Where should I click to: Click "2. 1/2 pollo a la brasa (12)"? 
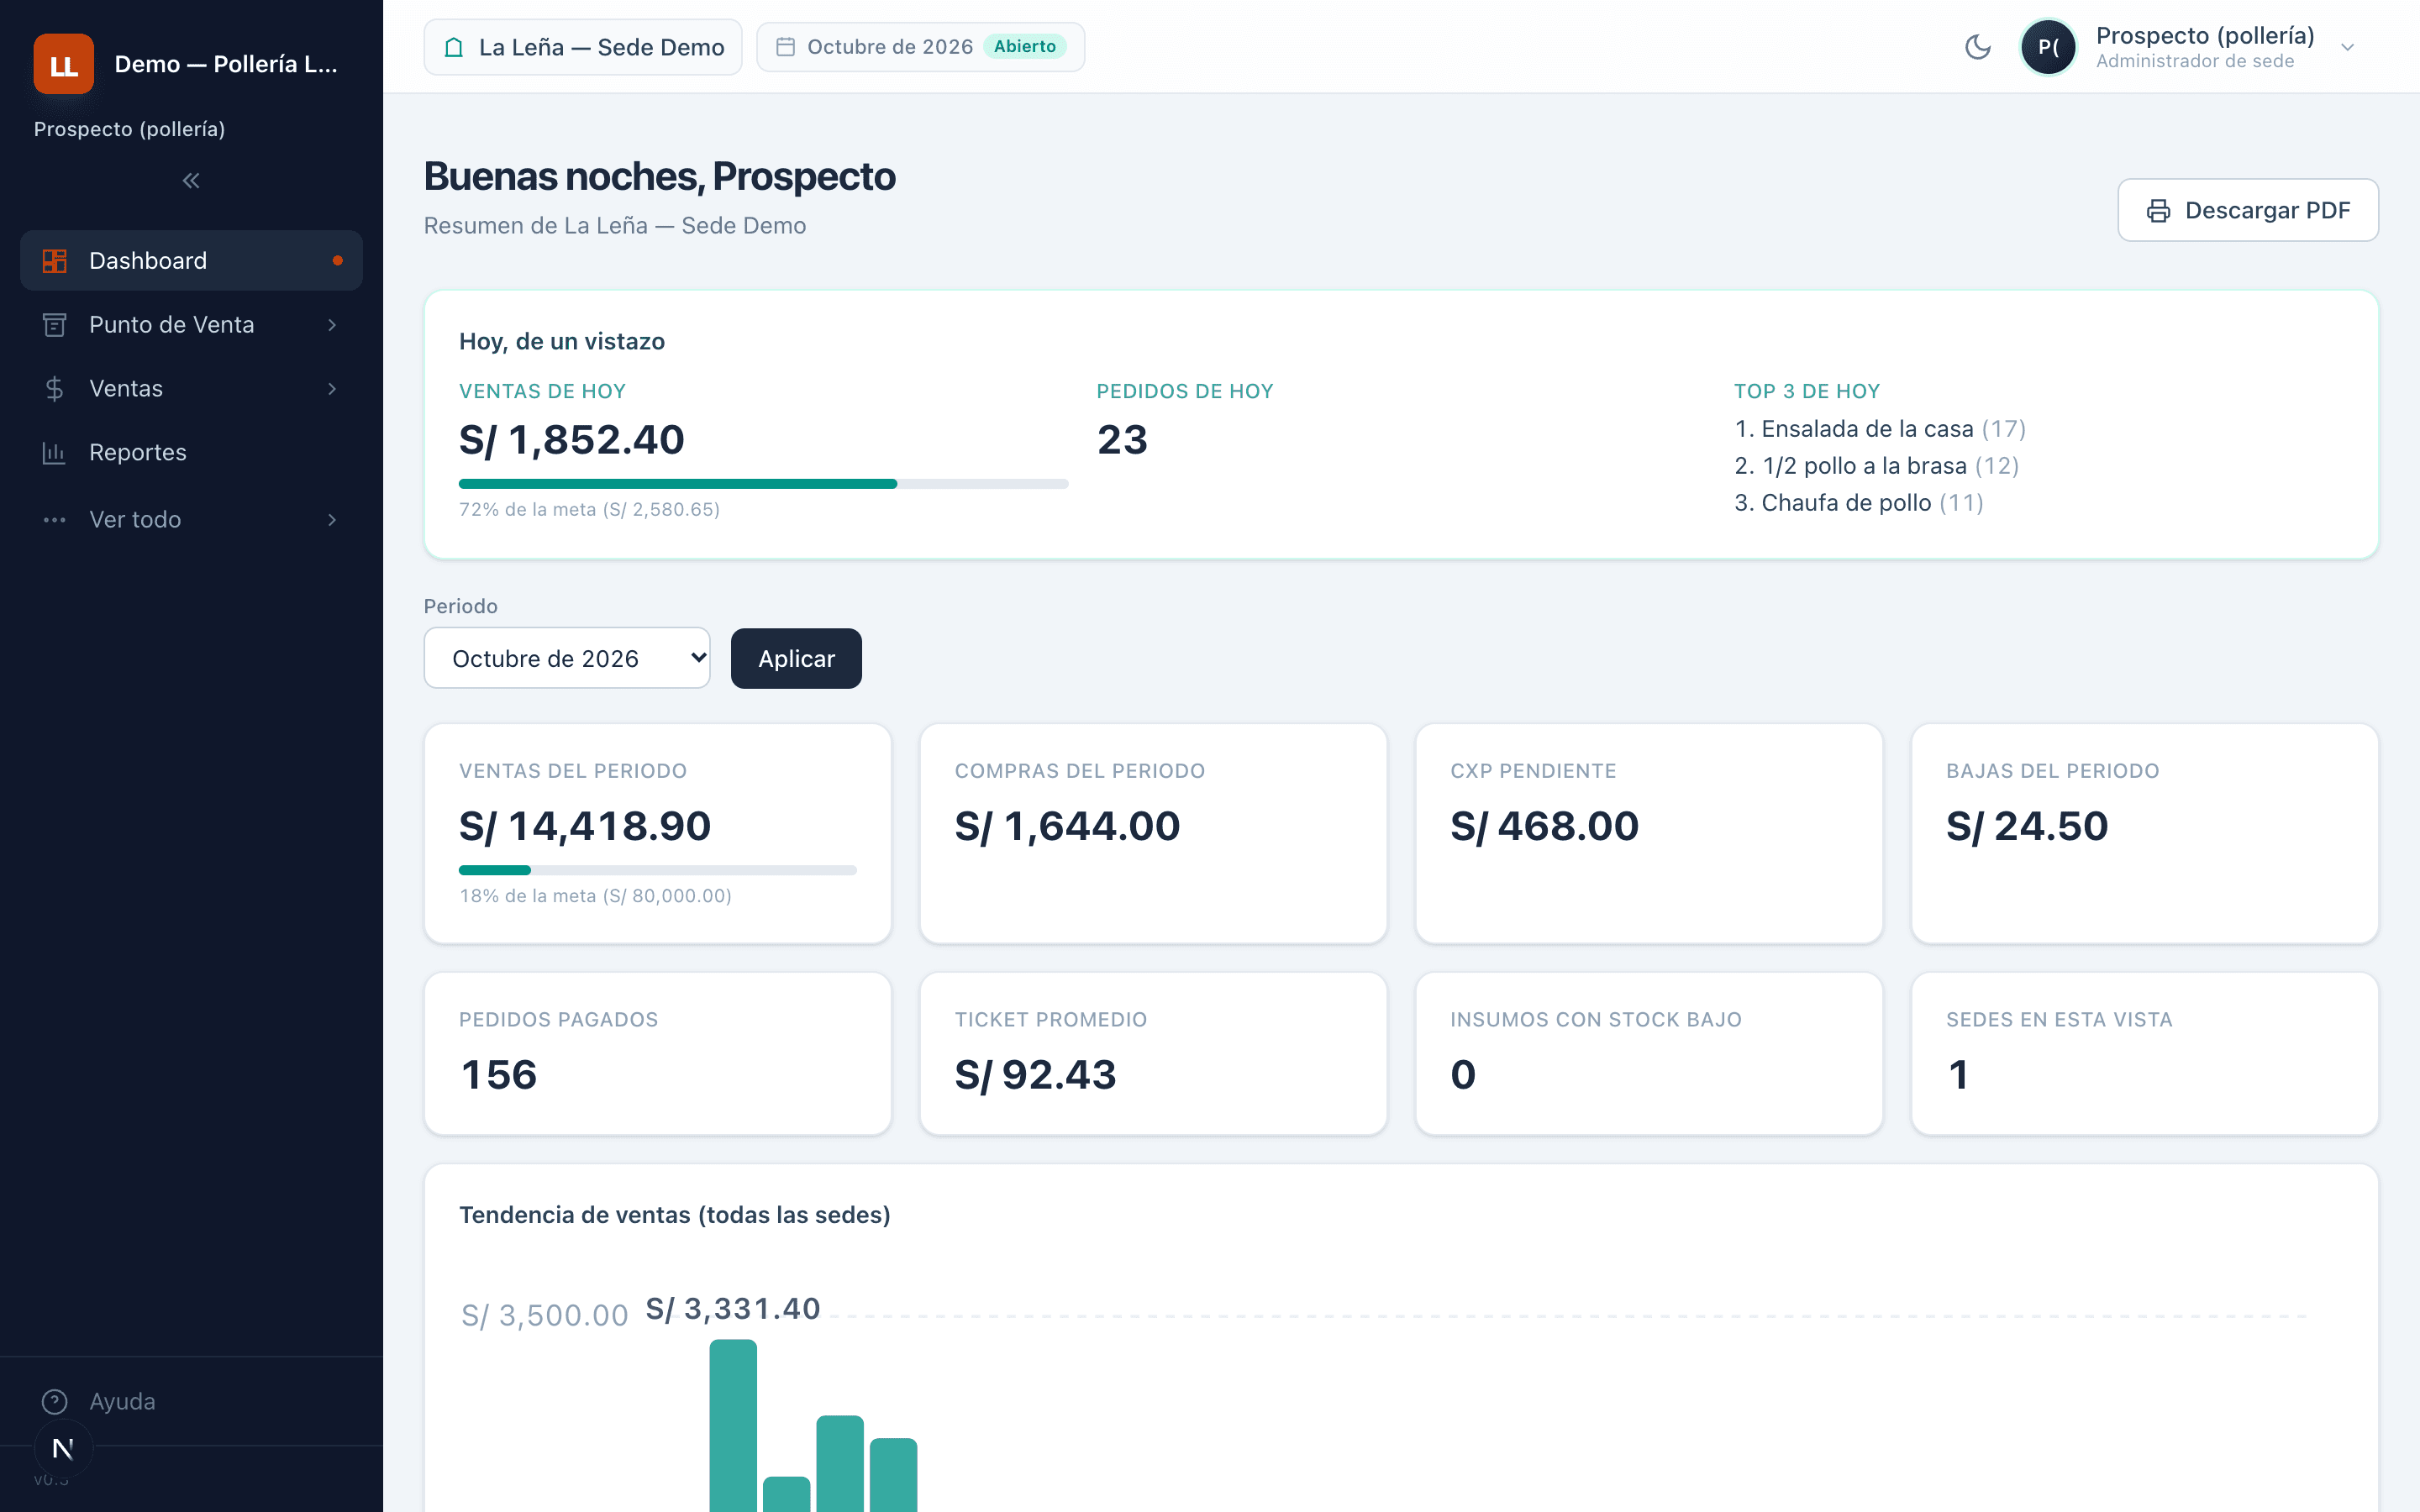(x=1877, y=466)
